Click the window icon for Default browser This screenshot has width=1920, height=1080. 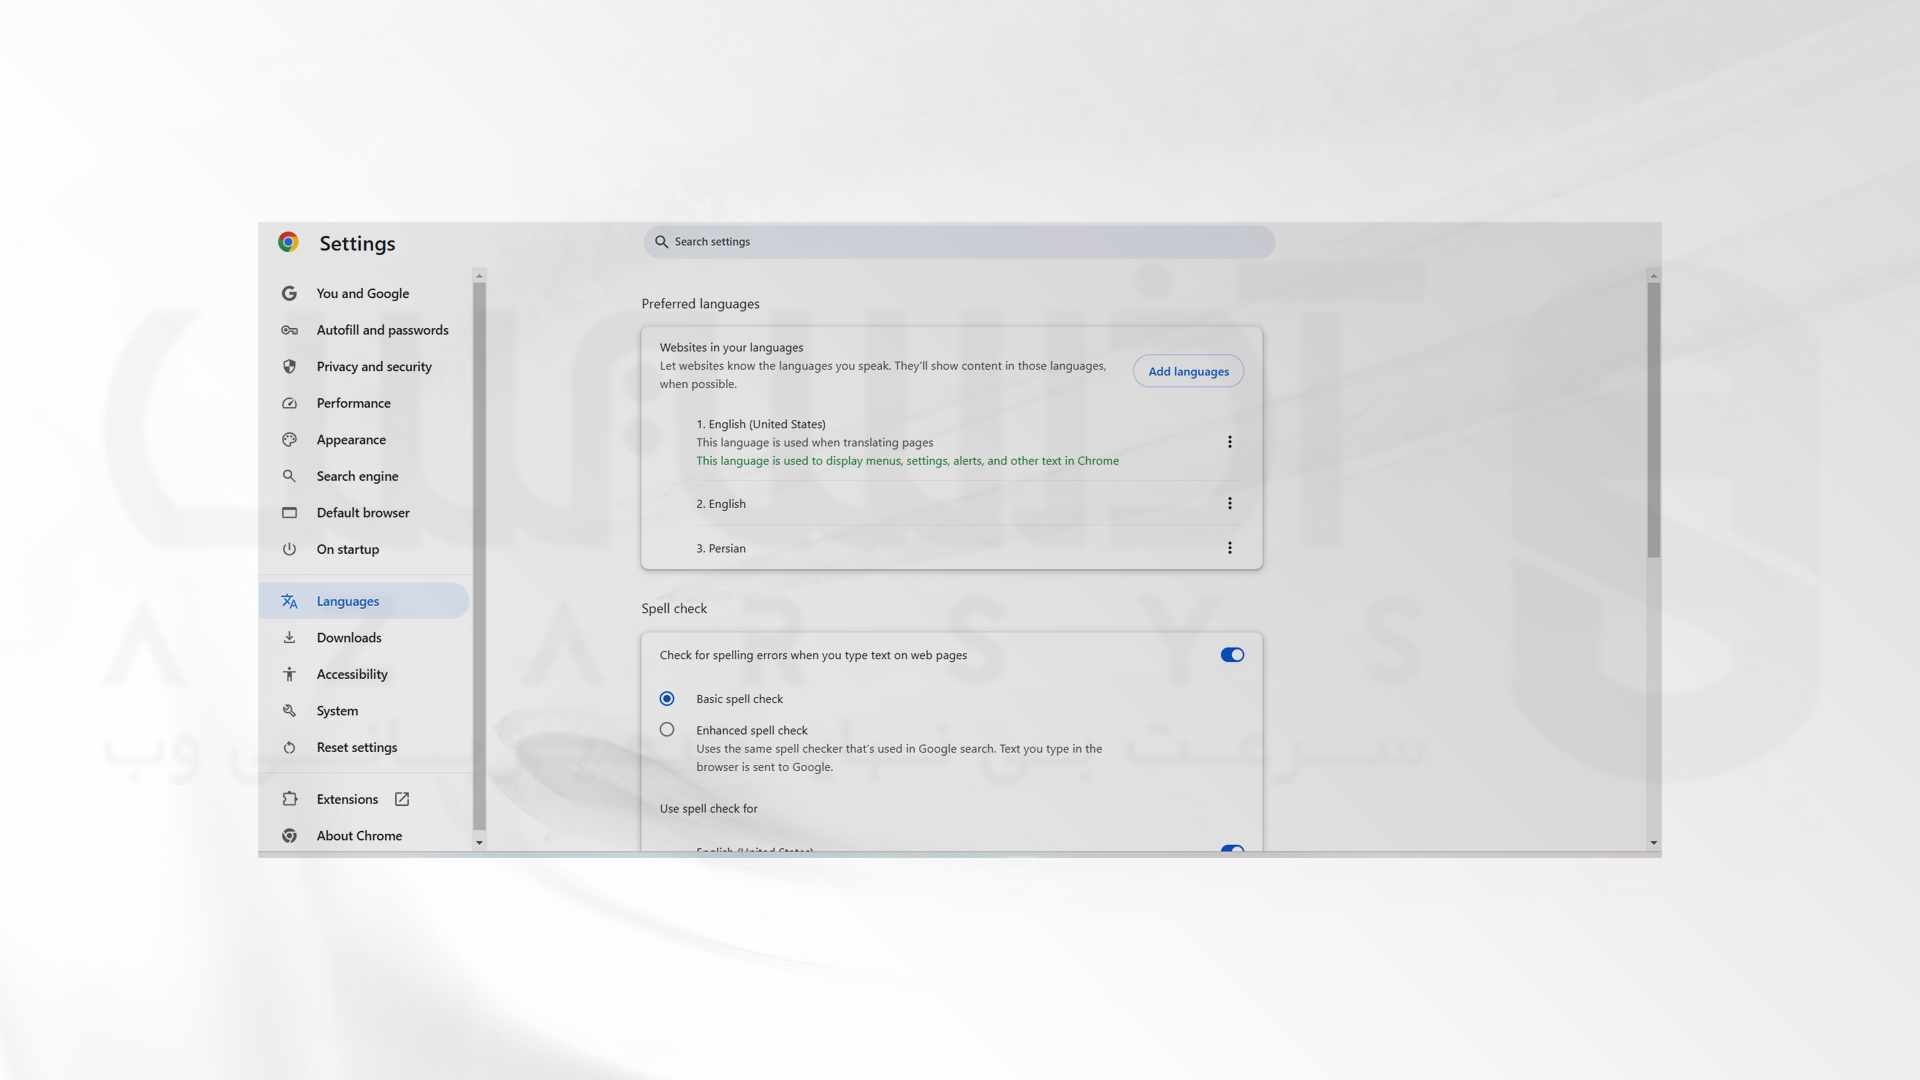289,512
